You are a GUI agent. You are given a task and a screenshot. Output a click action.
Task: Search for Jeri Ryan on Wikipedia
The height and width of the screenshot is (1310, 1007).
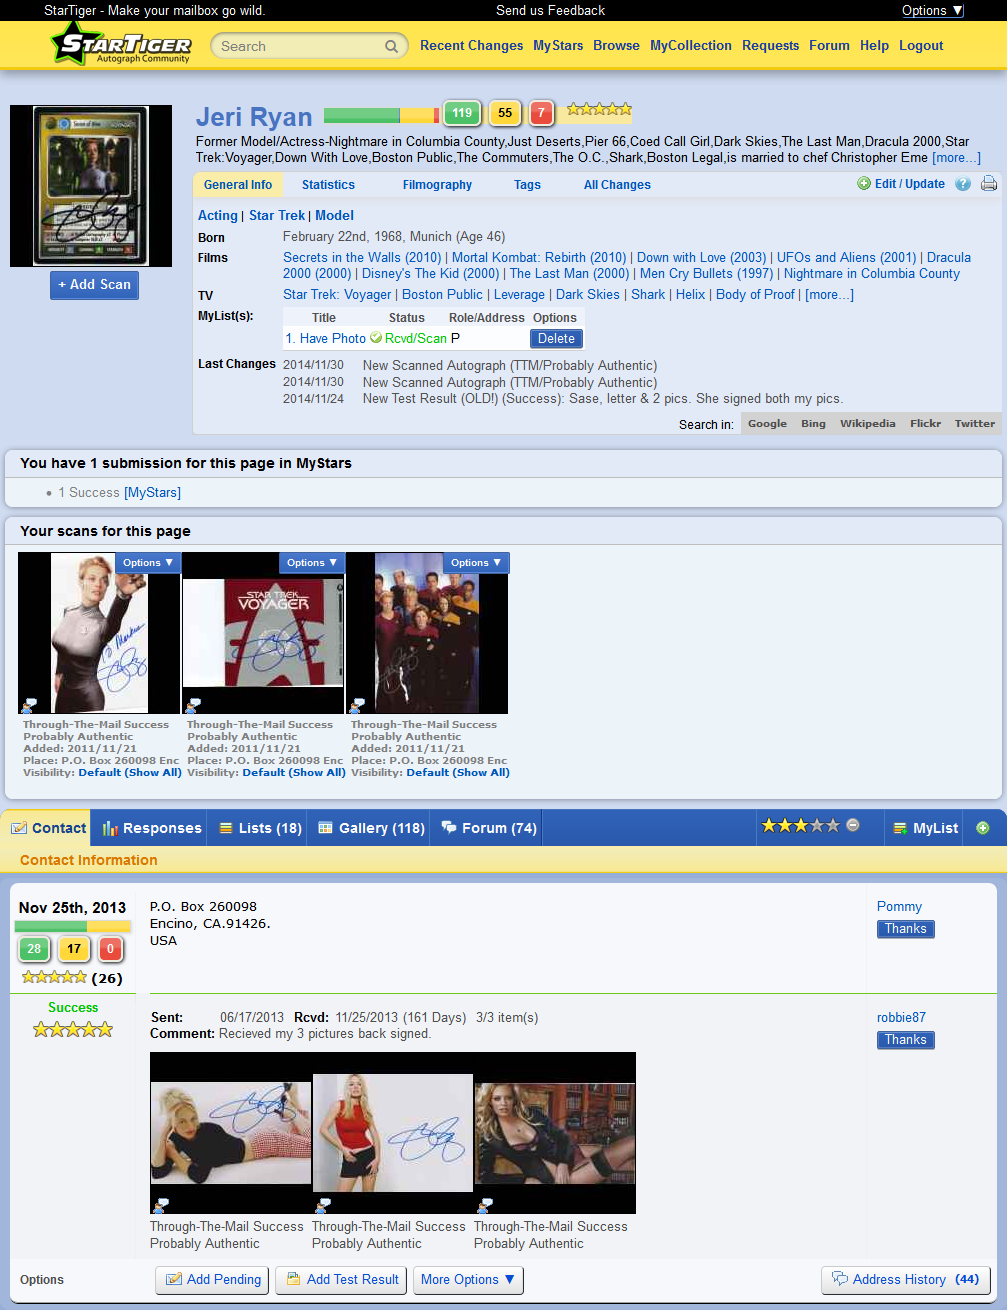coord(867,424)
